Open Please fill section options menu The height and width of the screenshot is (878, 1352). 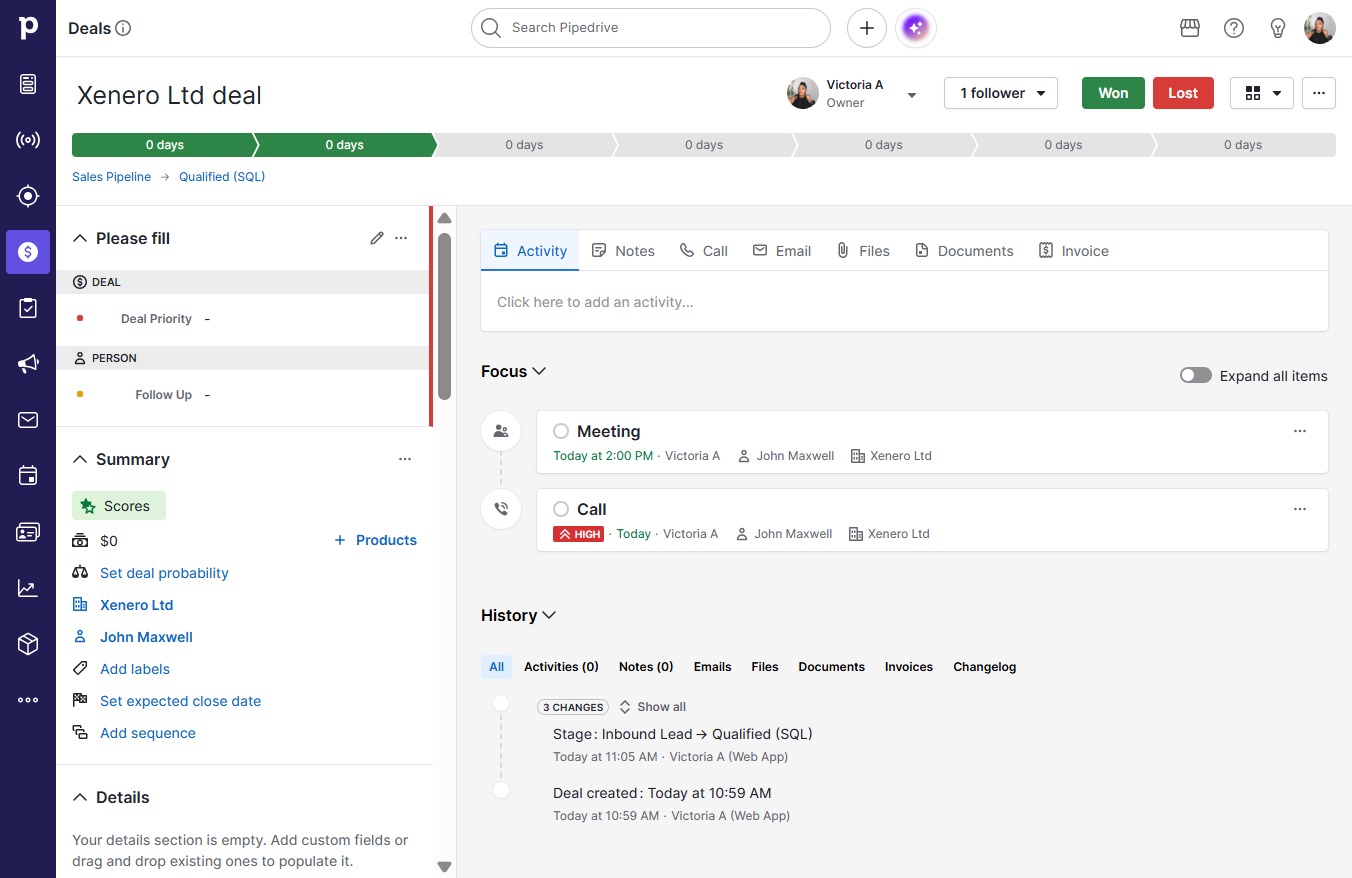(401, 238)
